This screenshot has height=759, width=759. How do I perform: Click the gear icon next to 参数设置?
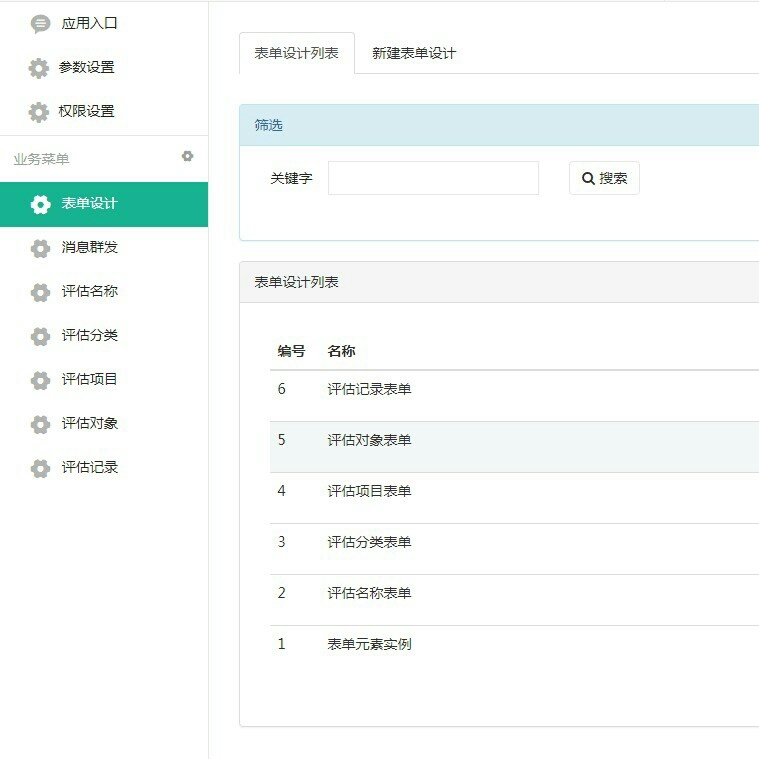[x=39, y=68]
